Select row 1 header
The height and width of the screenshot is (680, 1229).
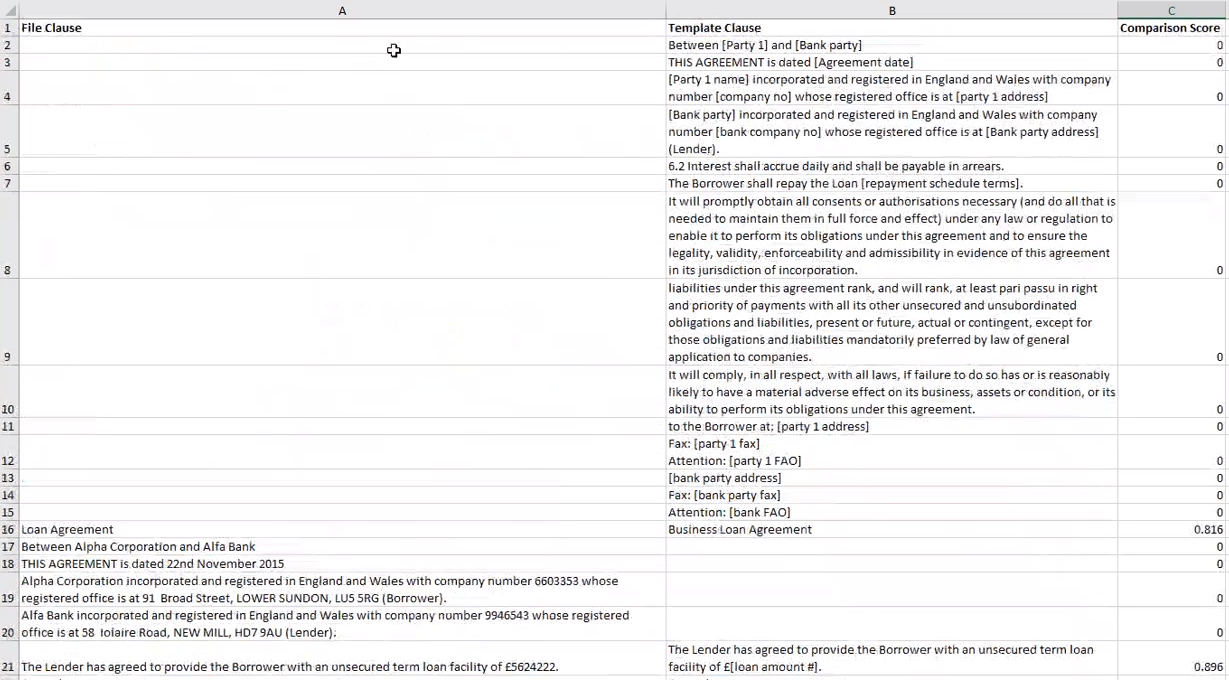[x=8, y=28]
